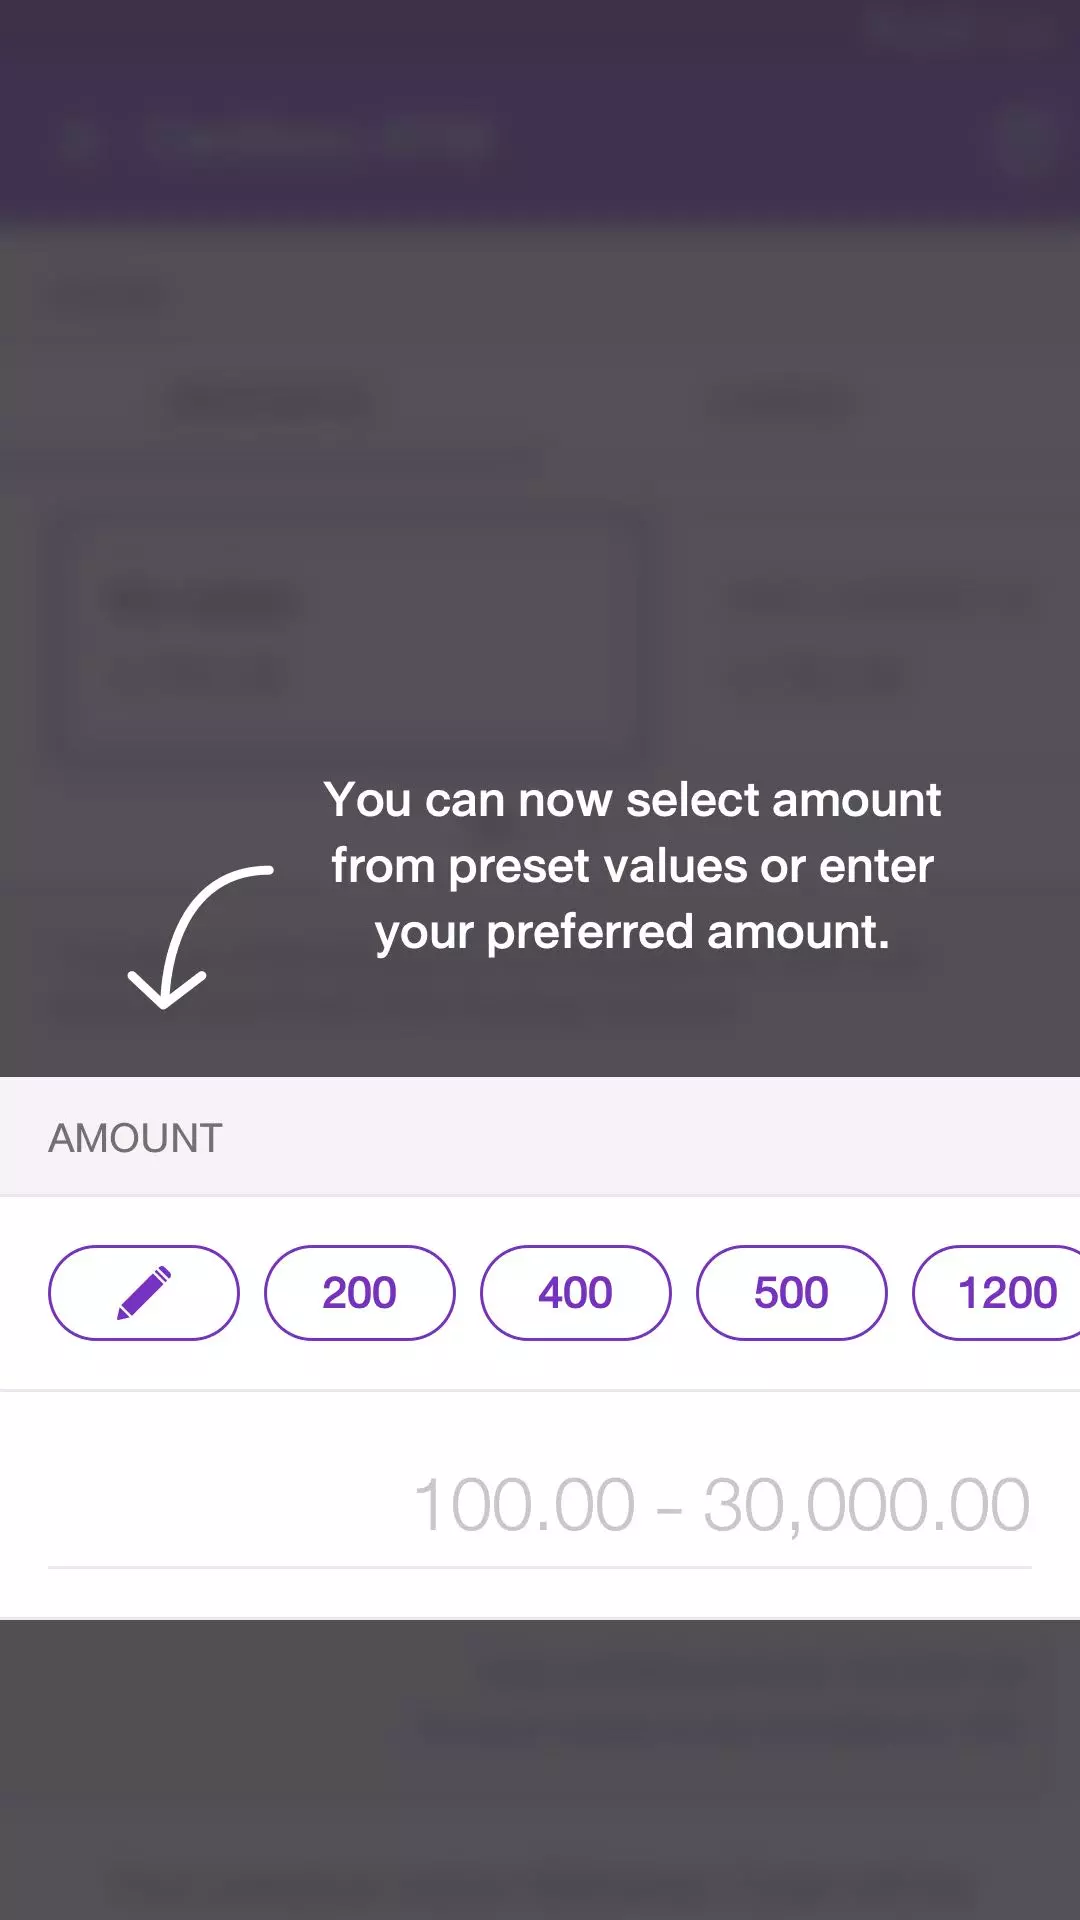The image size is (1080, 1920).
Task: Switch to the blurred left tab below header
Action: click(270, 403)
